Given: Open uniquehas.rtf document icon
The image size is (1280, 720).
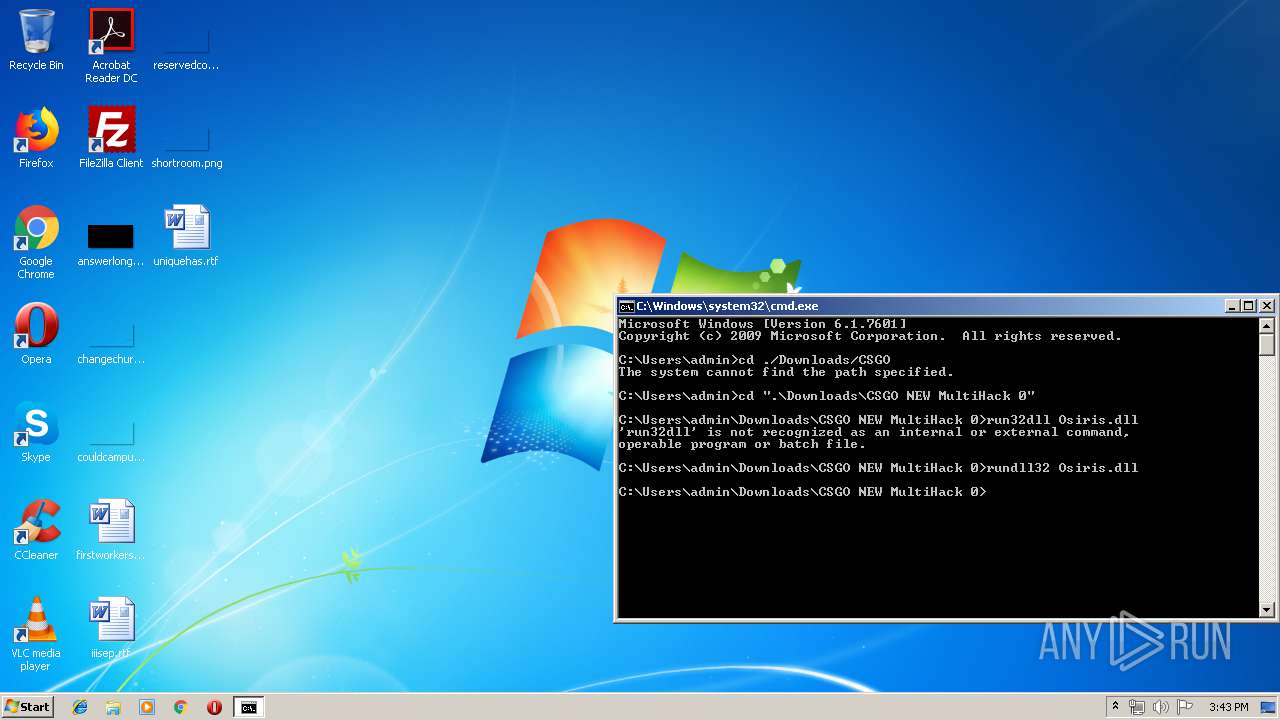Looking at the screenshot, I should click(186, 236).
